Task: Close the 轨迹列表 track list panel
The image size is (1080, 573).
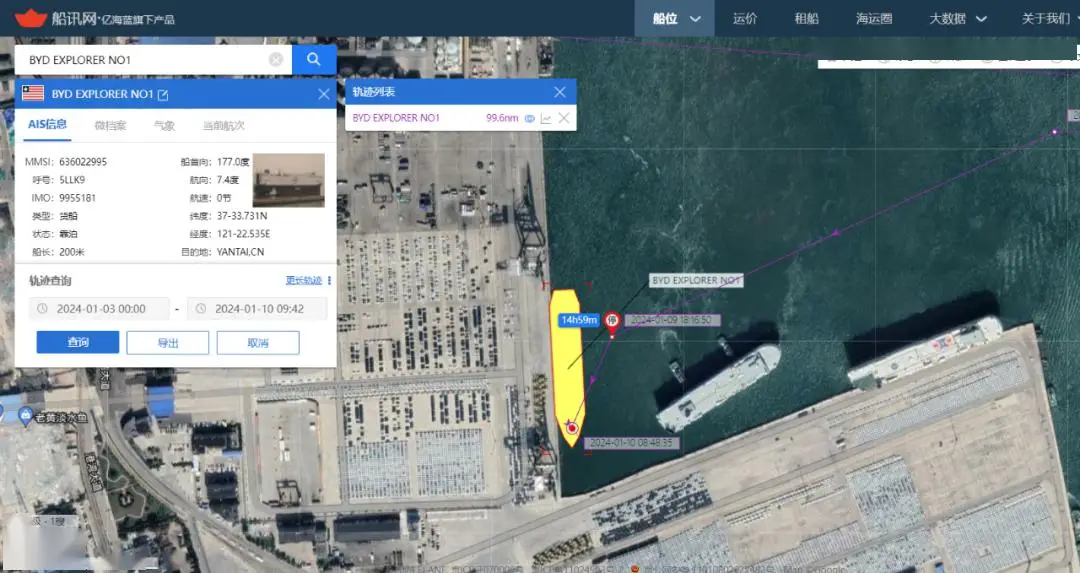Action: (x=559, y=92)
